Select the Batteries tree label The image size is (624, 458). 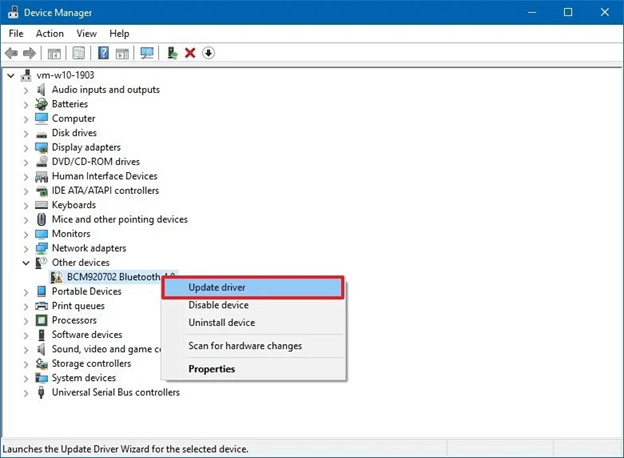(70, 104)
